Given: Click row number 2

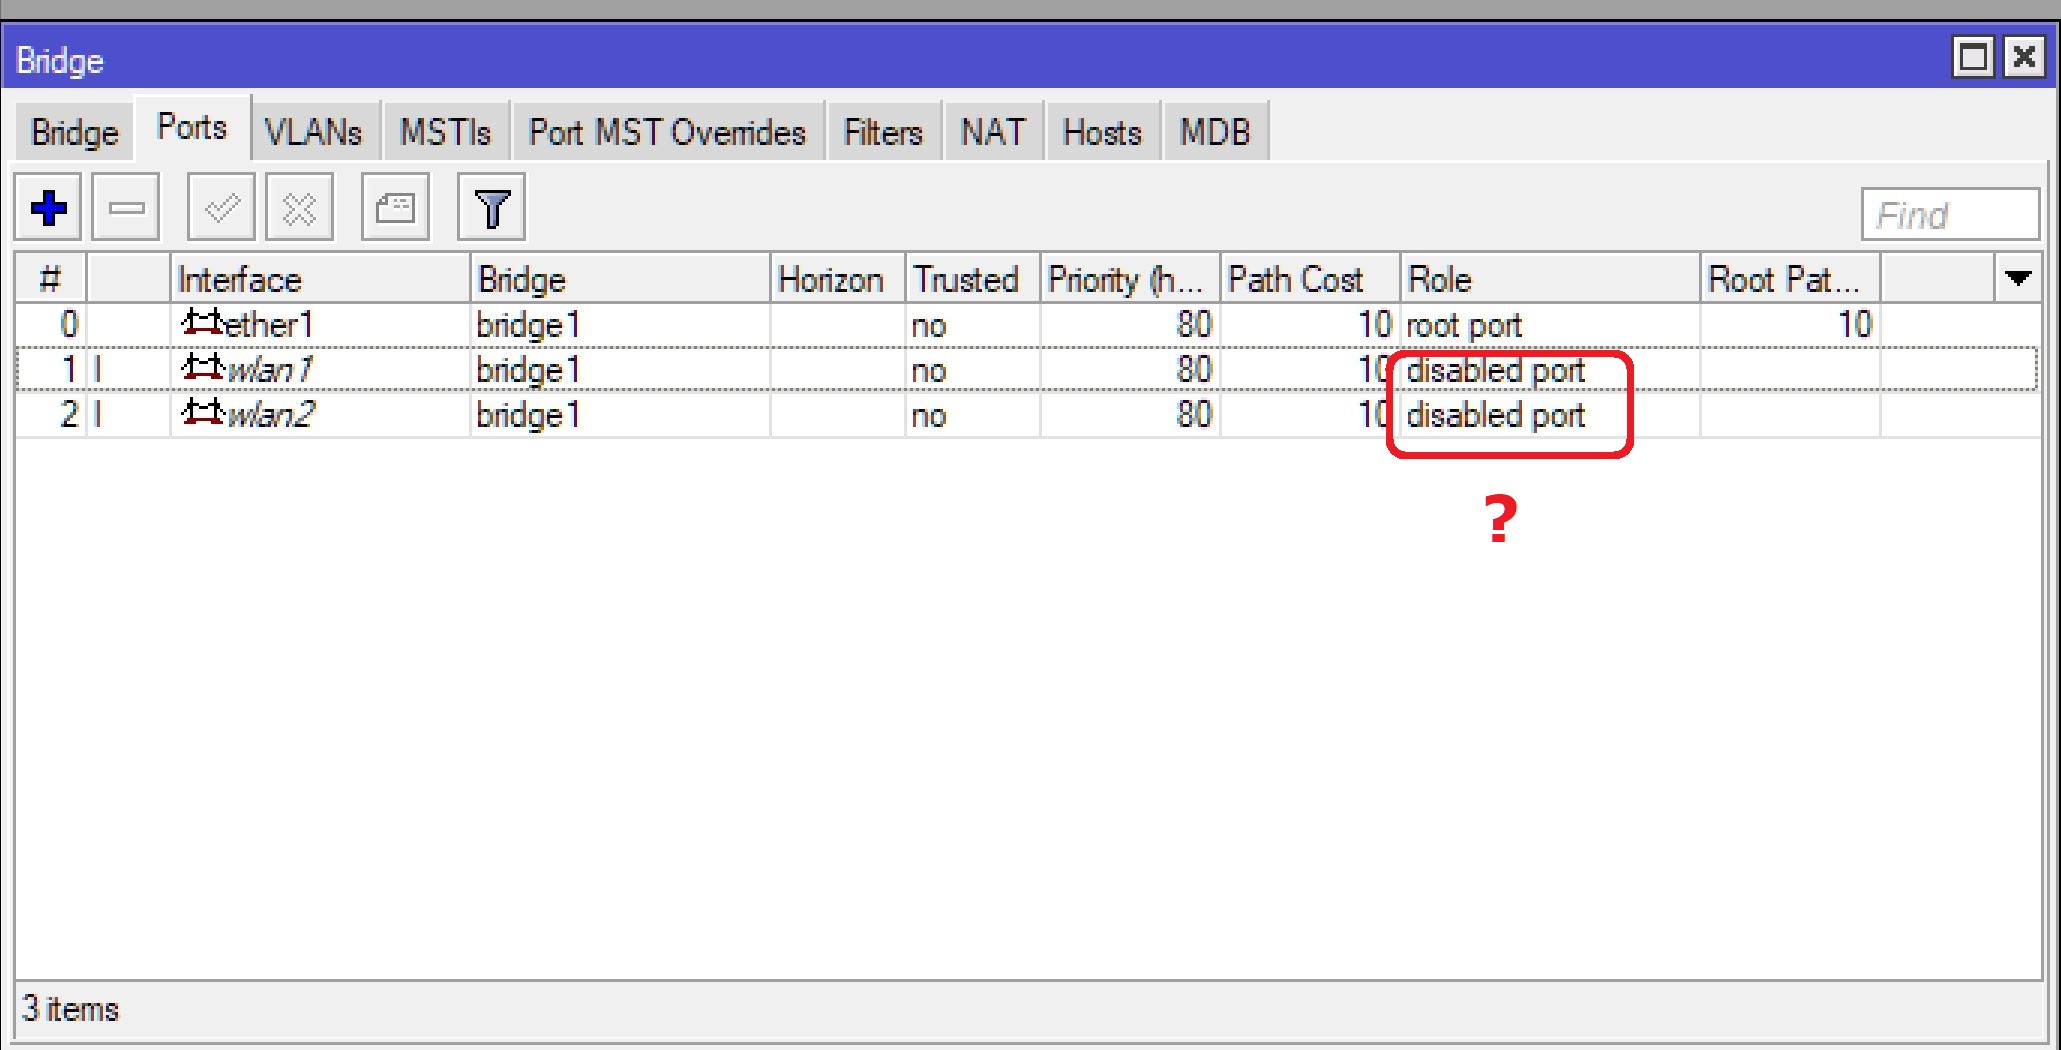Looking at the screenshot, I should click(69, 414).
